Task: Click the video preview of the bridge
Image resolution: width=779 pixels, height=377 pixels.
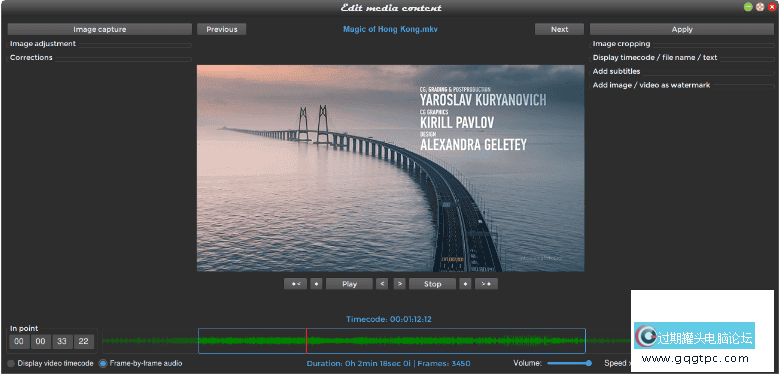Action: 390,168
